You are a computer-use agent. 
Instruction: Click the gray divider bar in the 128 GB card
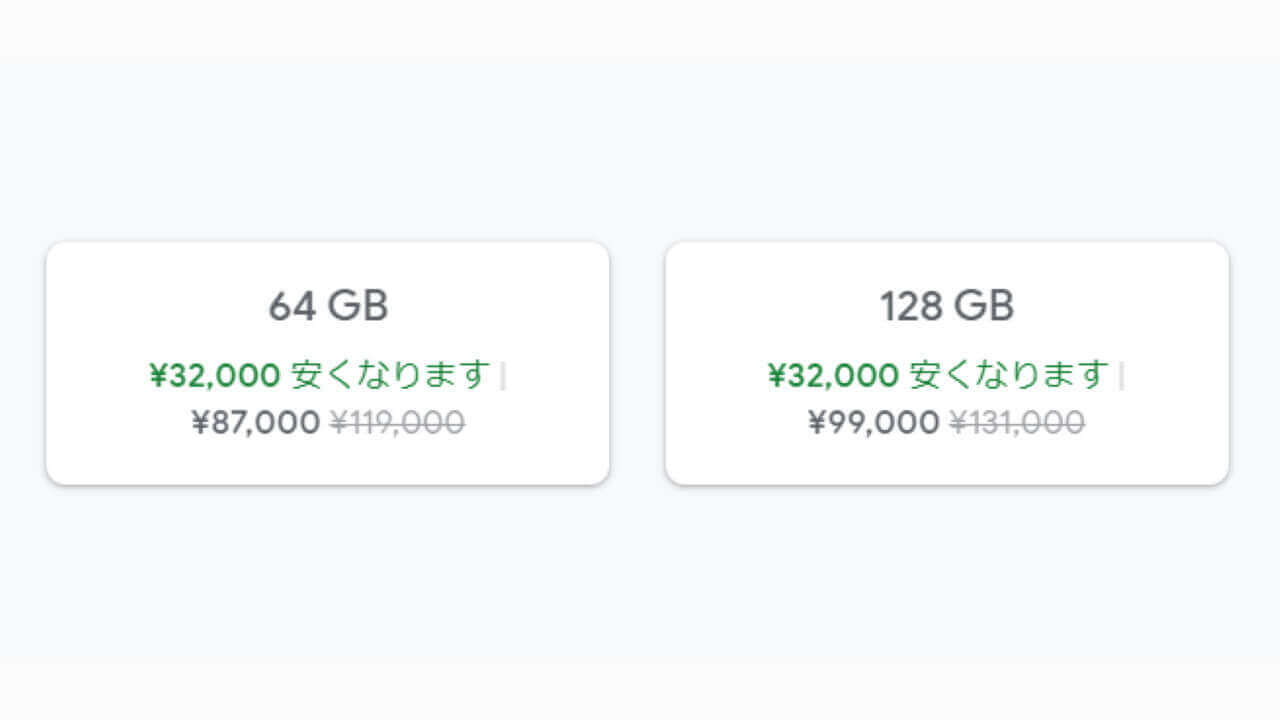1121,376
